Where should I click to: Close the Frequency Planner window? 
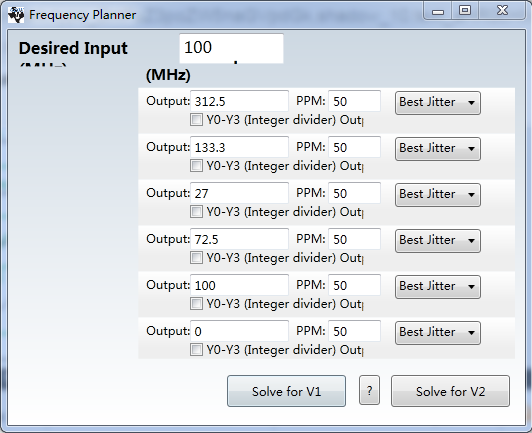502,11
